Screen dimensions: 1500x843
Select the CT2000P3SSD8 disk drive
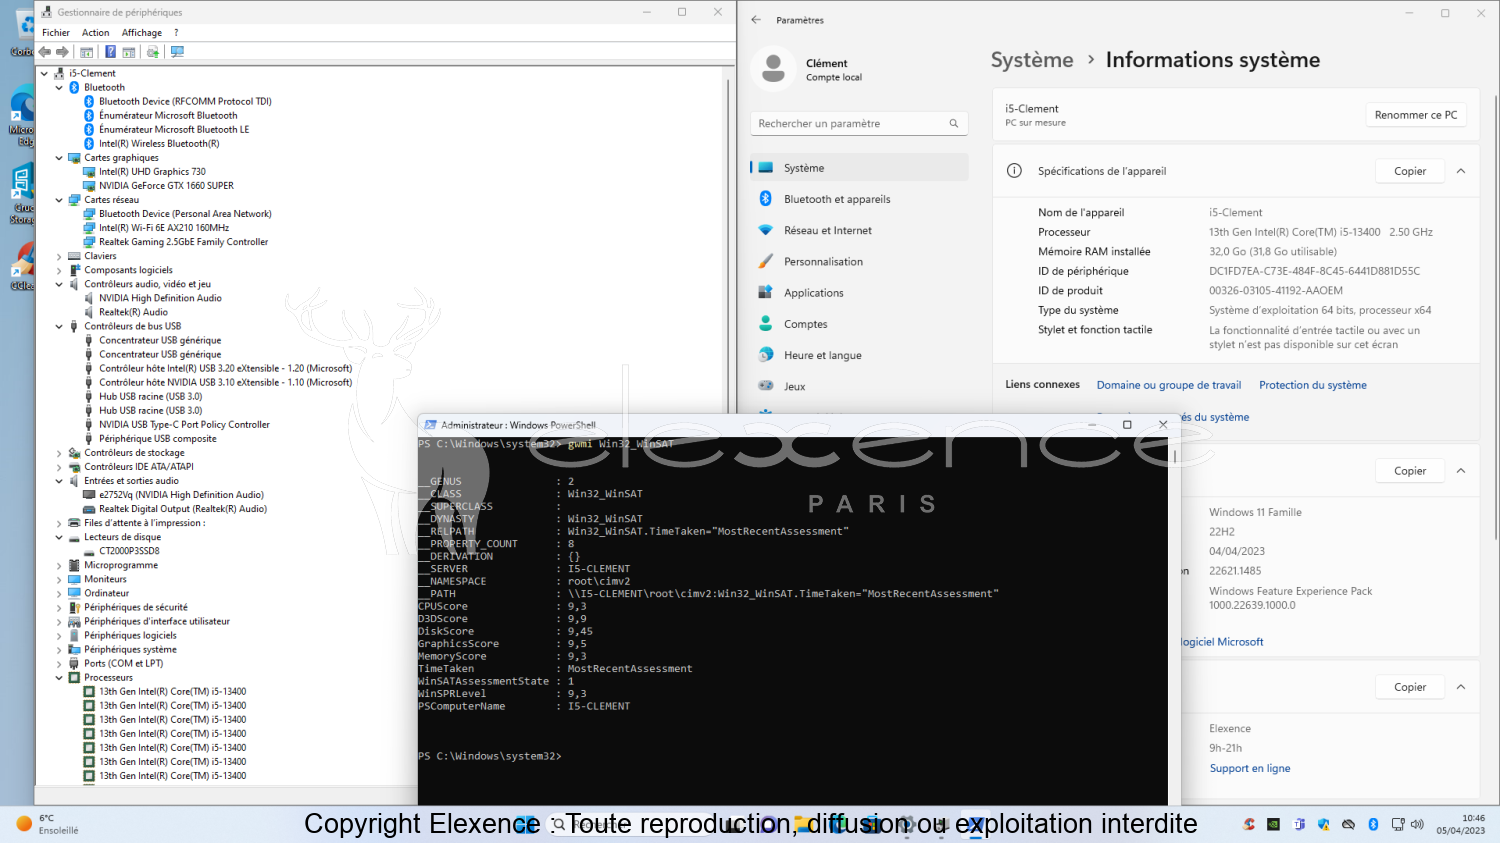coord(129,551)
